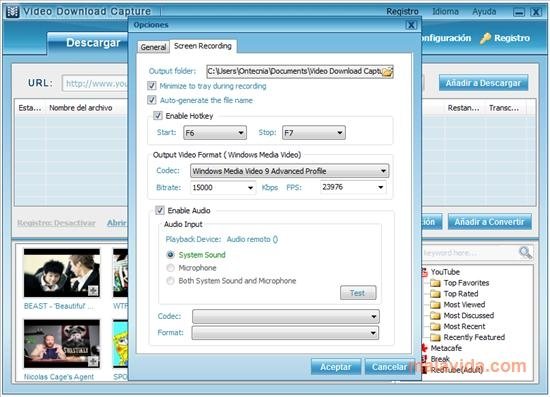Open the Ayuda menu
This screenshot has height=397, width=550.
(x=484, y=12)
